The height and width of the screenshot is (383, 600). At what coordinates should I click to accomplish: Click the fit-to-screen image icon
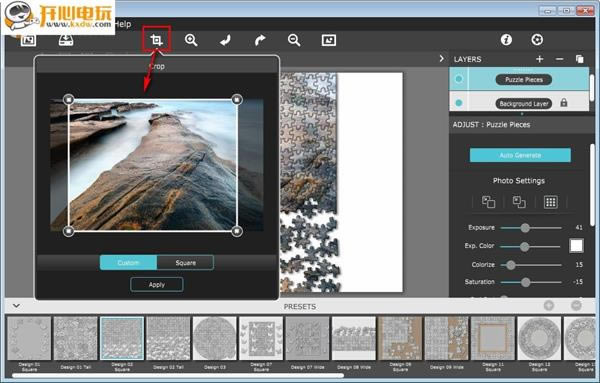point(329,40)
